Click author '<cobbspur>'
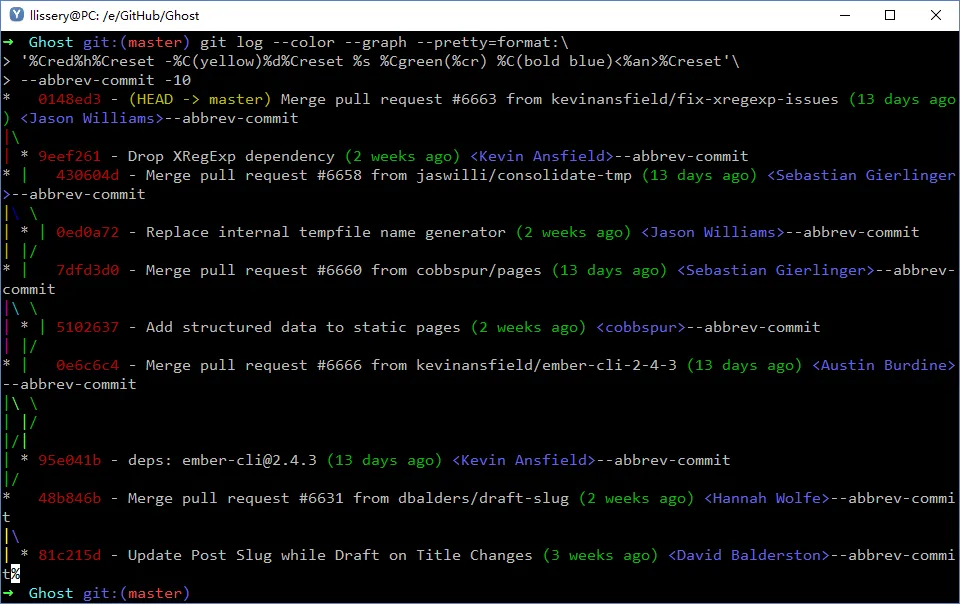 [x=640, y=327]
